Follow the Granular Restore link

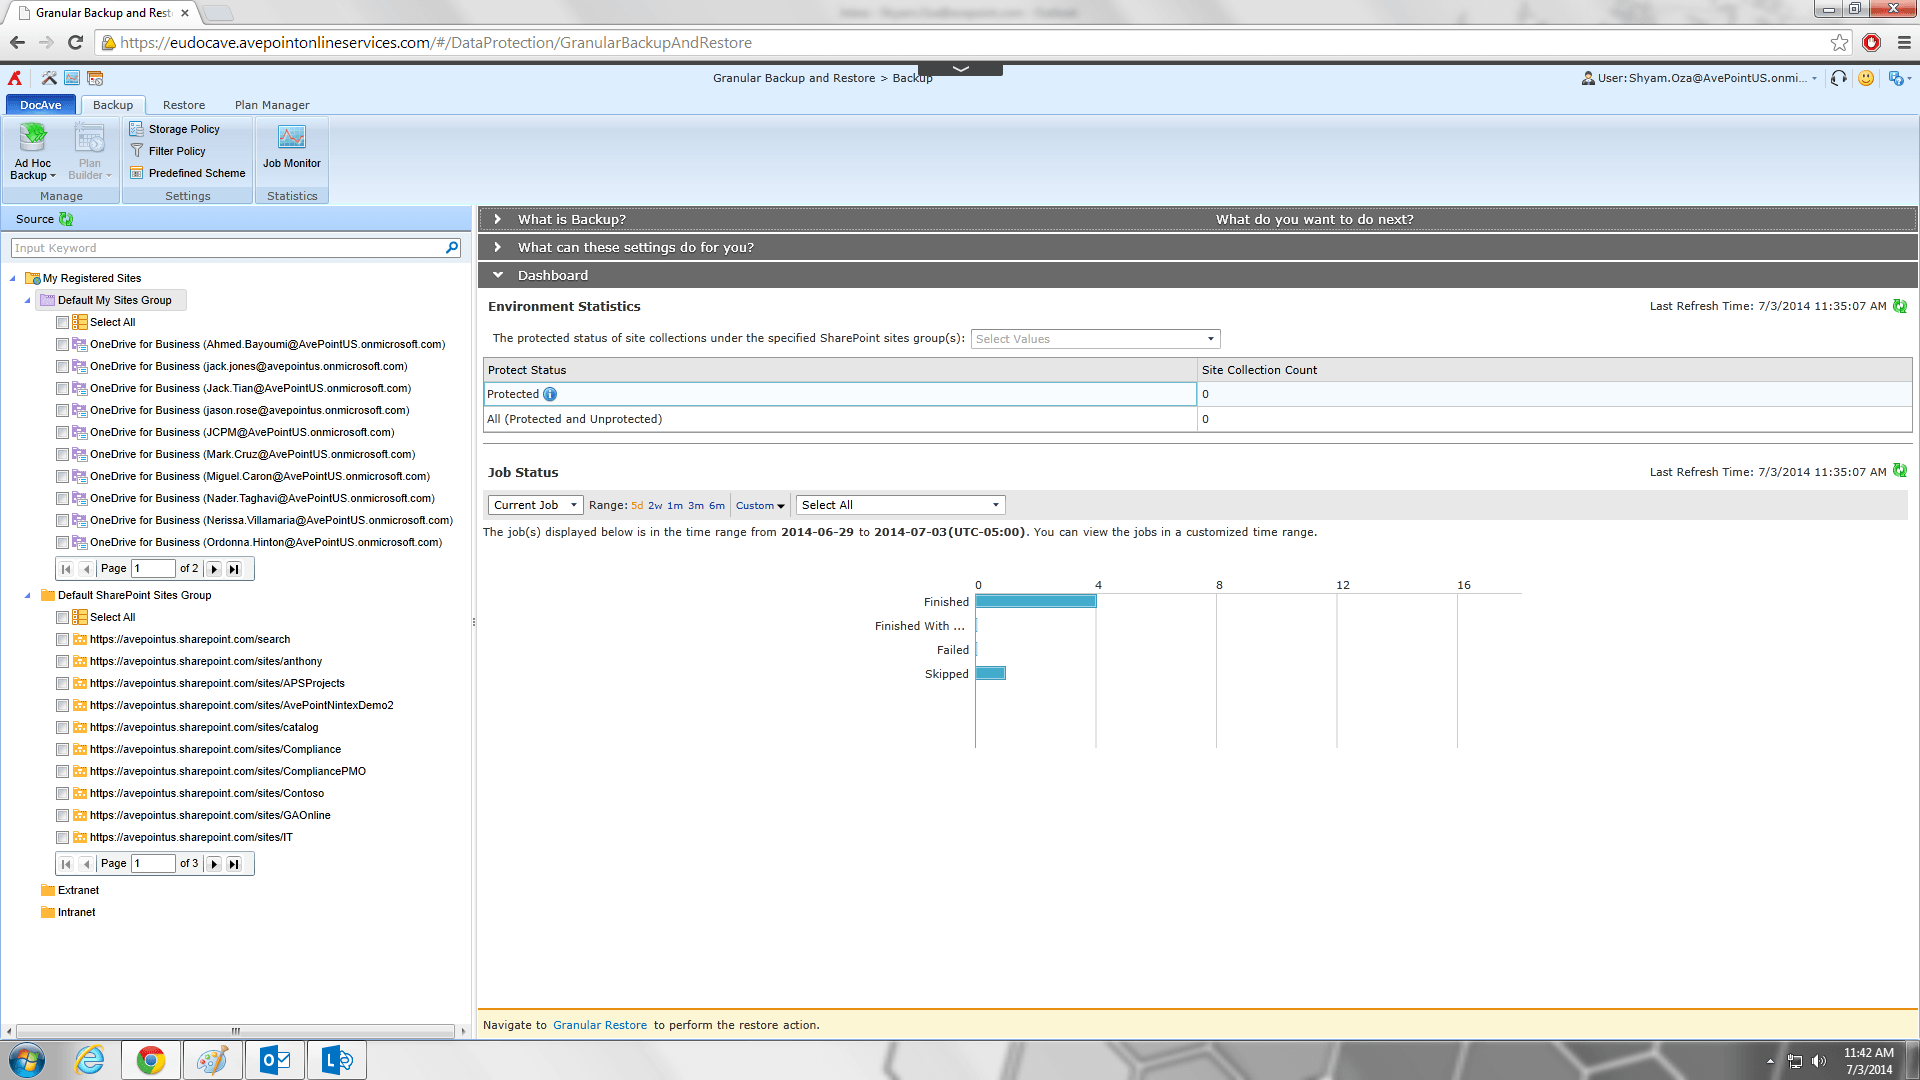click(600, 1025)
